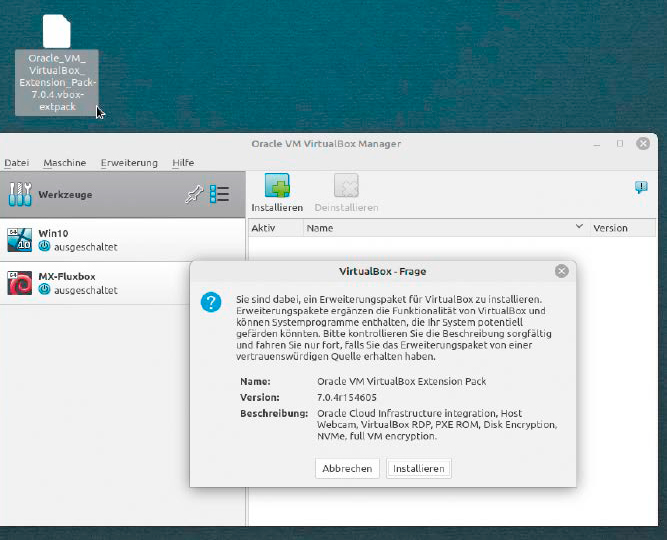This screenshot has width=667, height=540.
Task: Minimize the VirtualBox Manager window
Action: pos(597,145)
